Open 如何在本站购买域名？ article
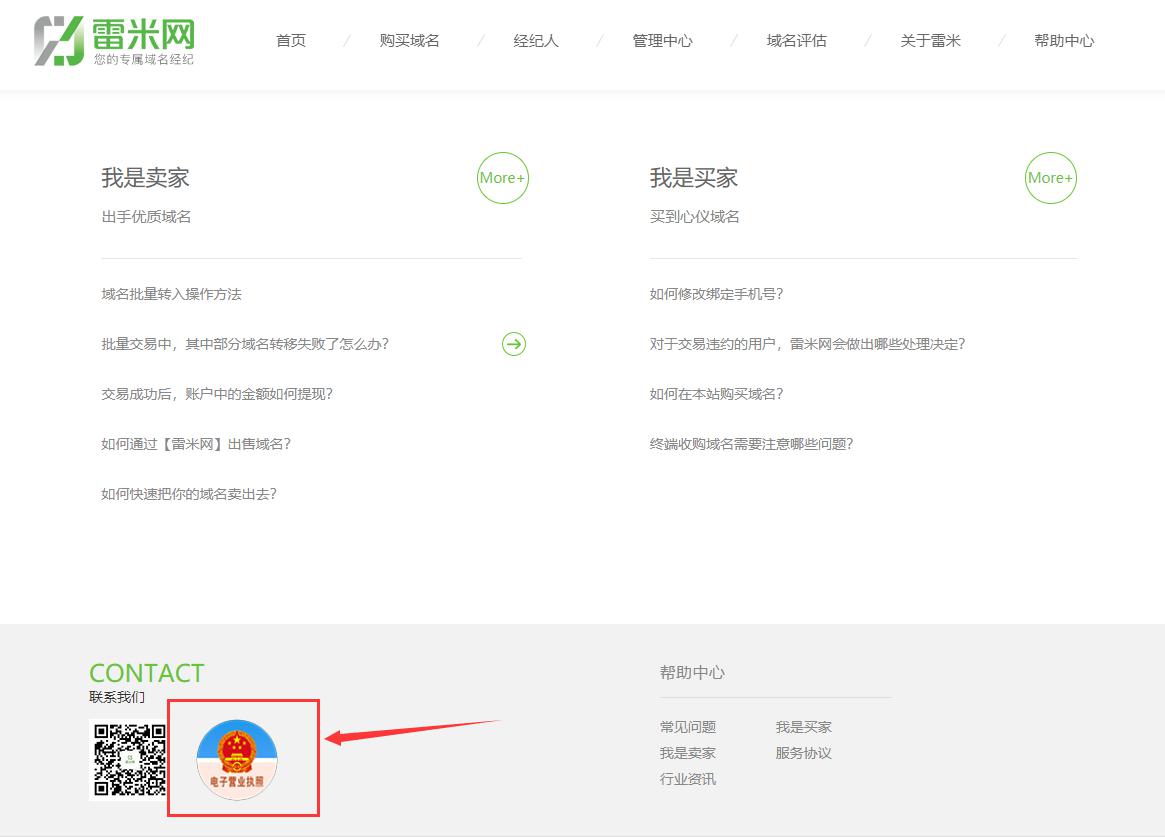Screen dimensions: 1165x837 click(x=716, y=394)
